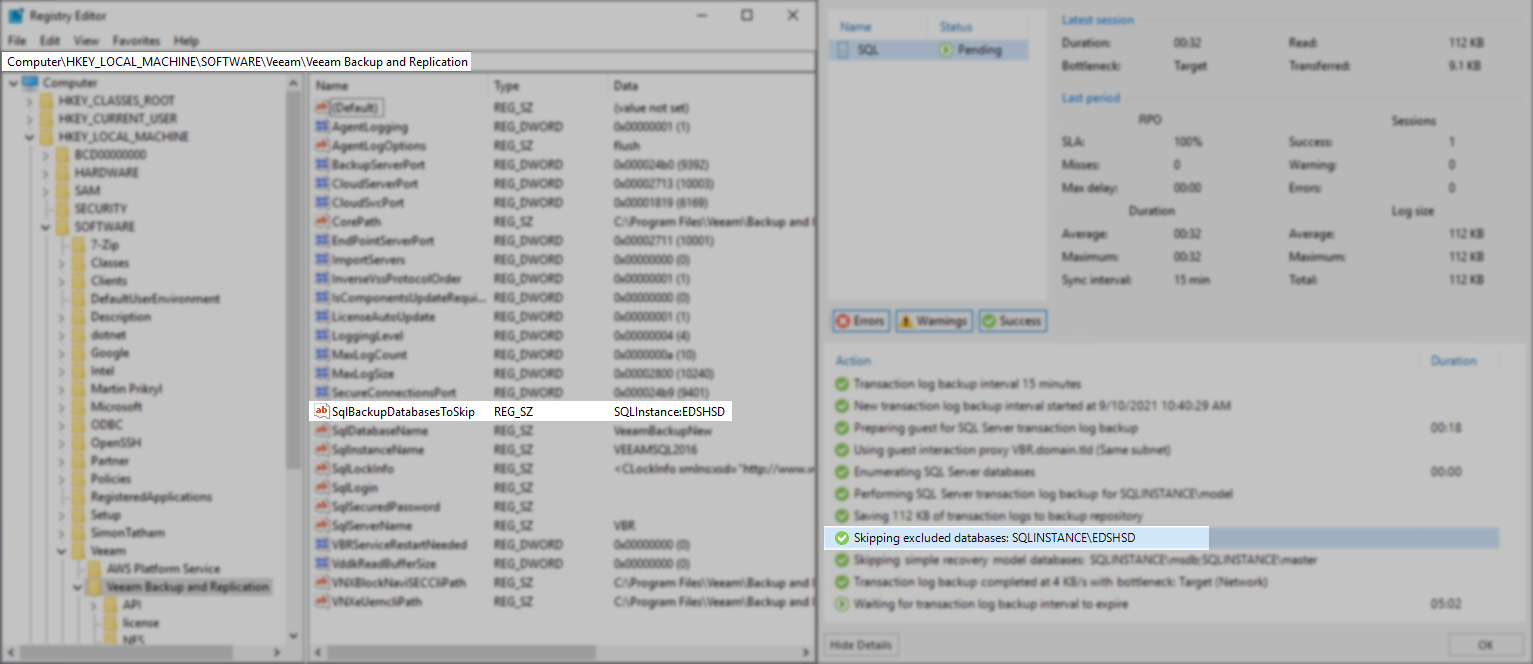Click the AgentLogging DWORD value icon

[322, 127]
